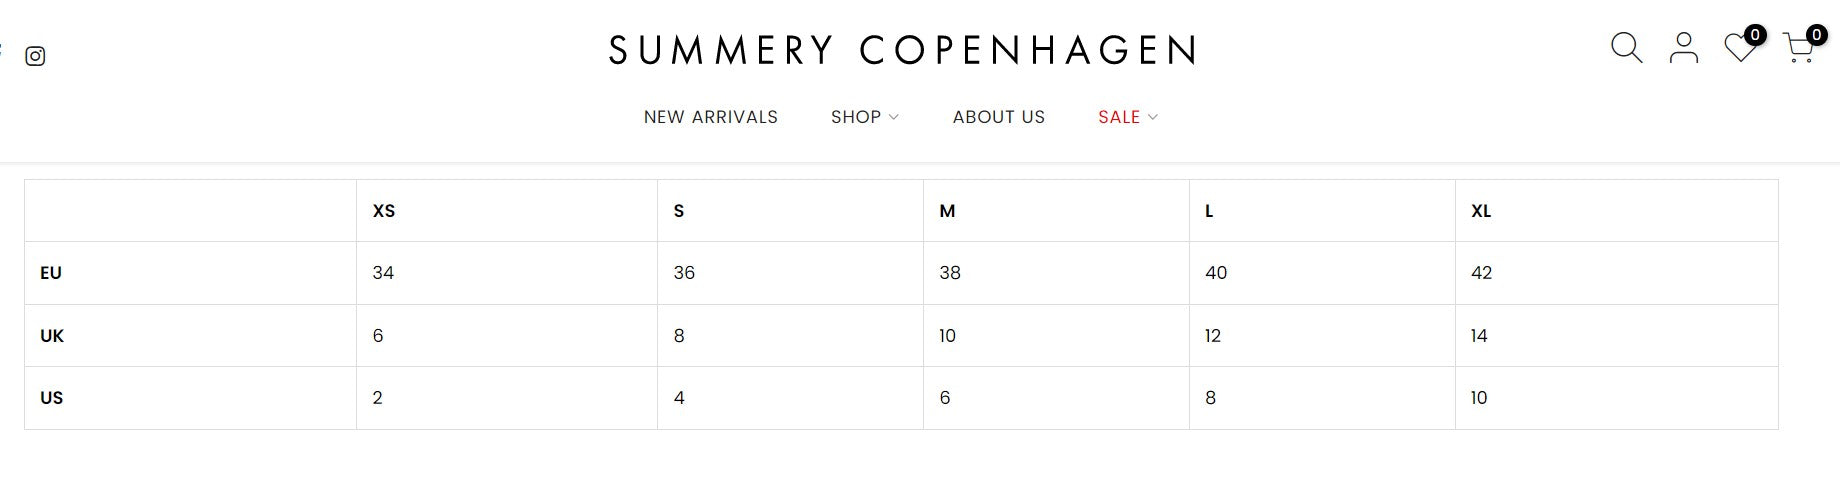Click the EU size 38 cell
The width and height of the screenshot is (1840, 478).
click(950, 273)
